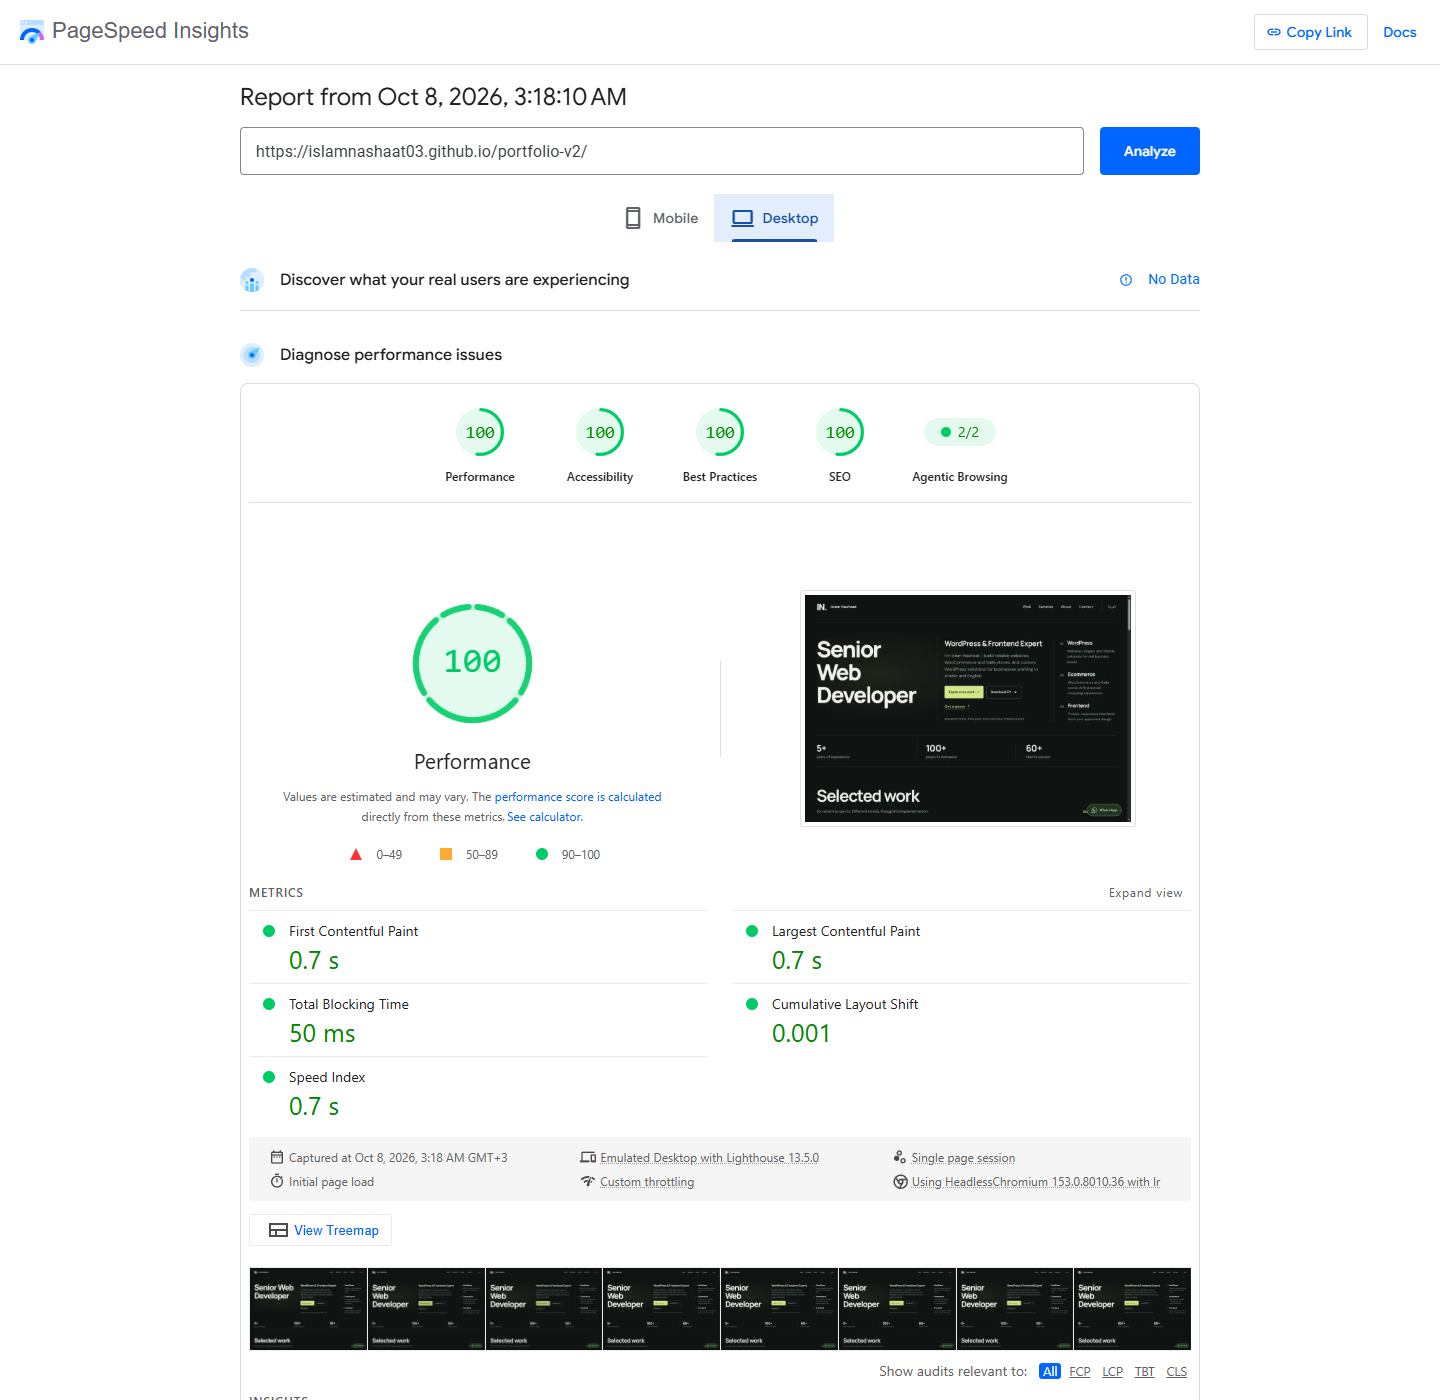Click the red triangle 0–49 legend marker
The width and height of the screenshot is (1440, 1400).
[x=356, y=854]
